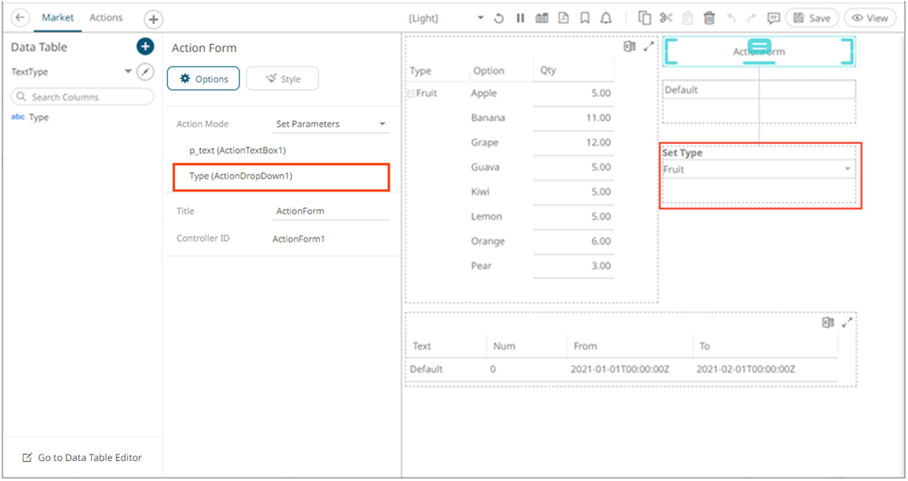Click the To column header

(704, 346)
